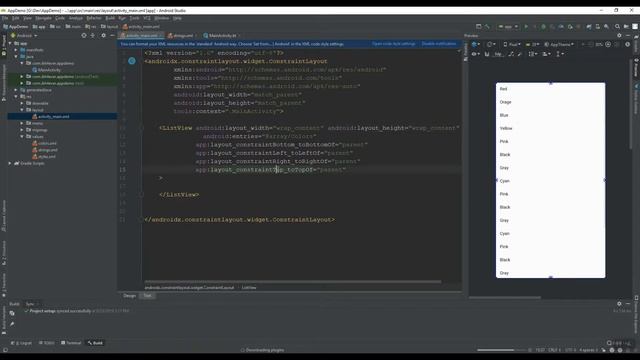Screen dimensions: 640x360
Task: Select activity_main.xml in project tree
Action: 53,116
